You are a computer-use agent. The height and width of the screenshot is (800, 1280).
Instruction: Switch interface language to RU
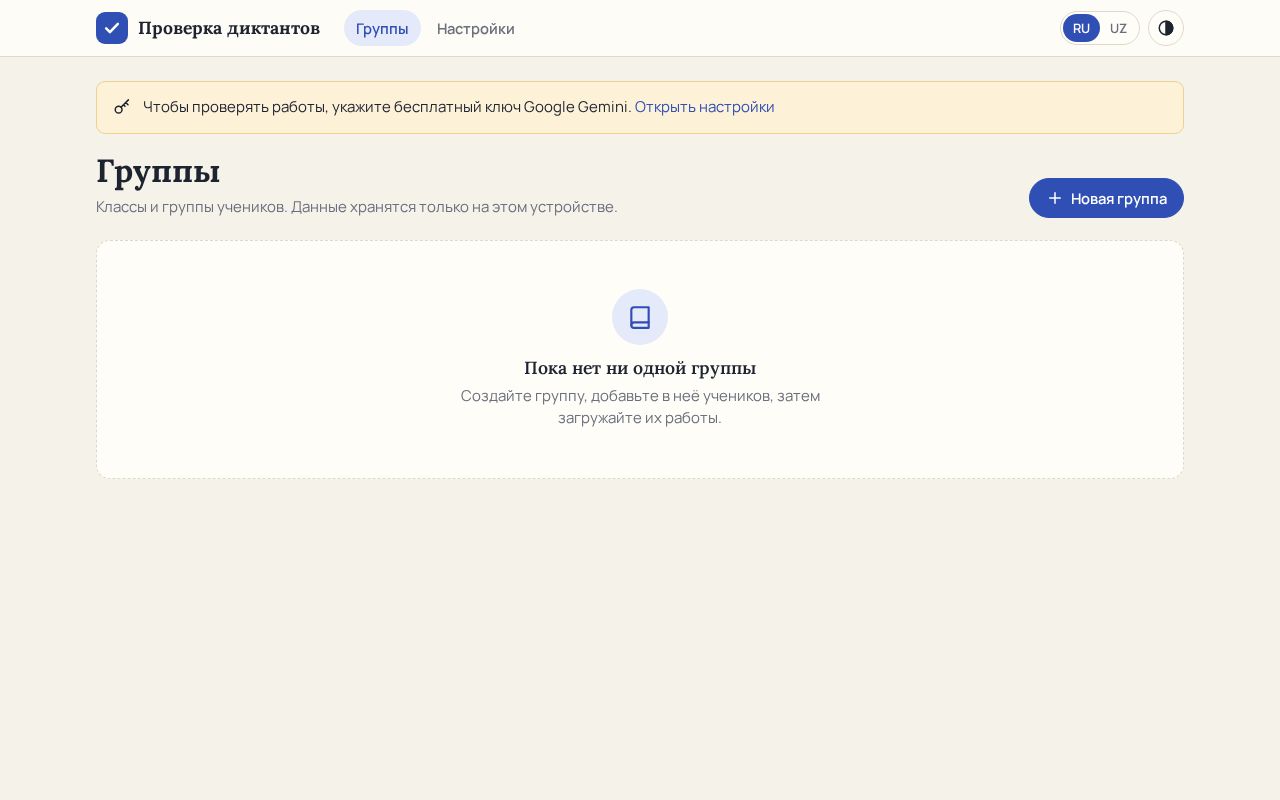coord(1081,28)
